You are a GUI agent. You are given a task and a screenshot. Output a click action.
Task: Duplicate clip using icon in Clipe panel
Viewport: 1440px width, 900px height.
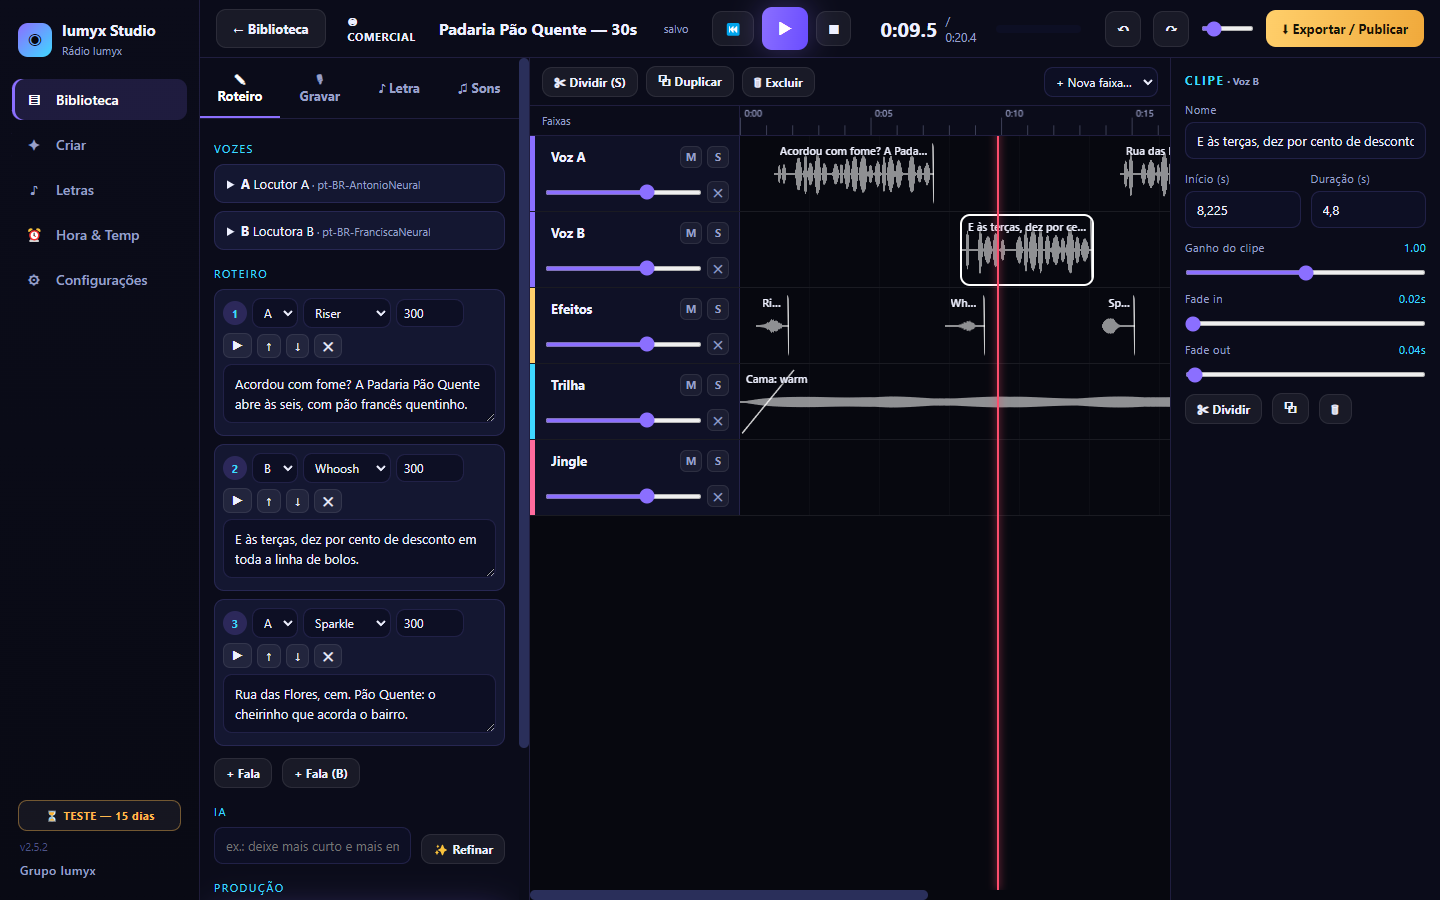click(1290, 409)
